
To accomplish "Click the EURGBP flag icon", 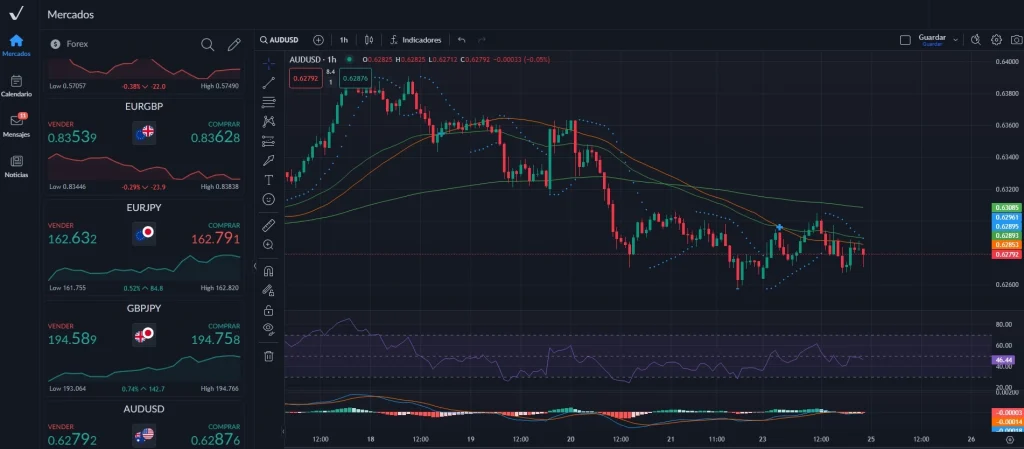I will 144,132.
